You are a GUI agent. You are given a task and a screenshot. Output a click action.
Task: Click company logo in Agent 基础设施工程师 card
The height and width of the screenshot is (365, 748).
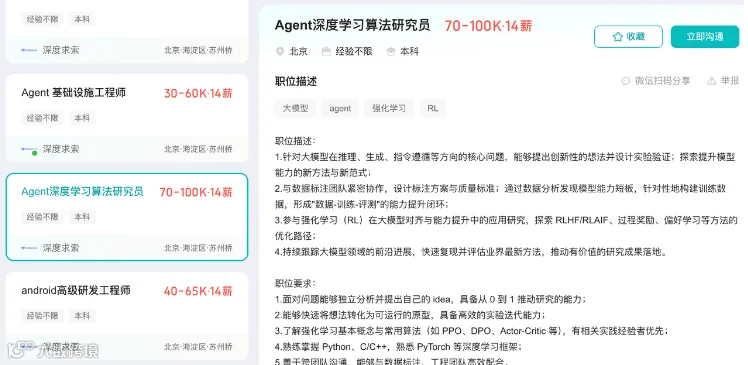pos(29,149)
